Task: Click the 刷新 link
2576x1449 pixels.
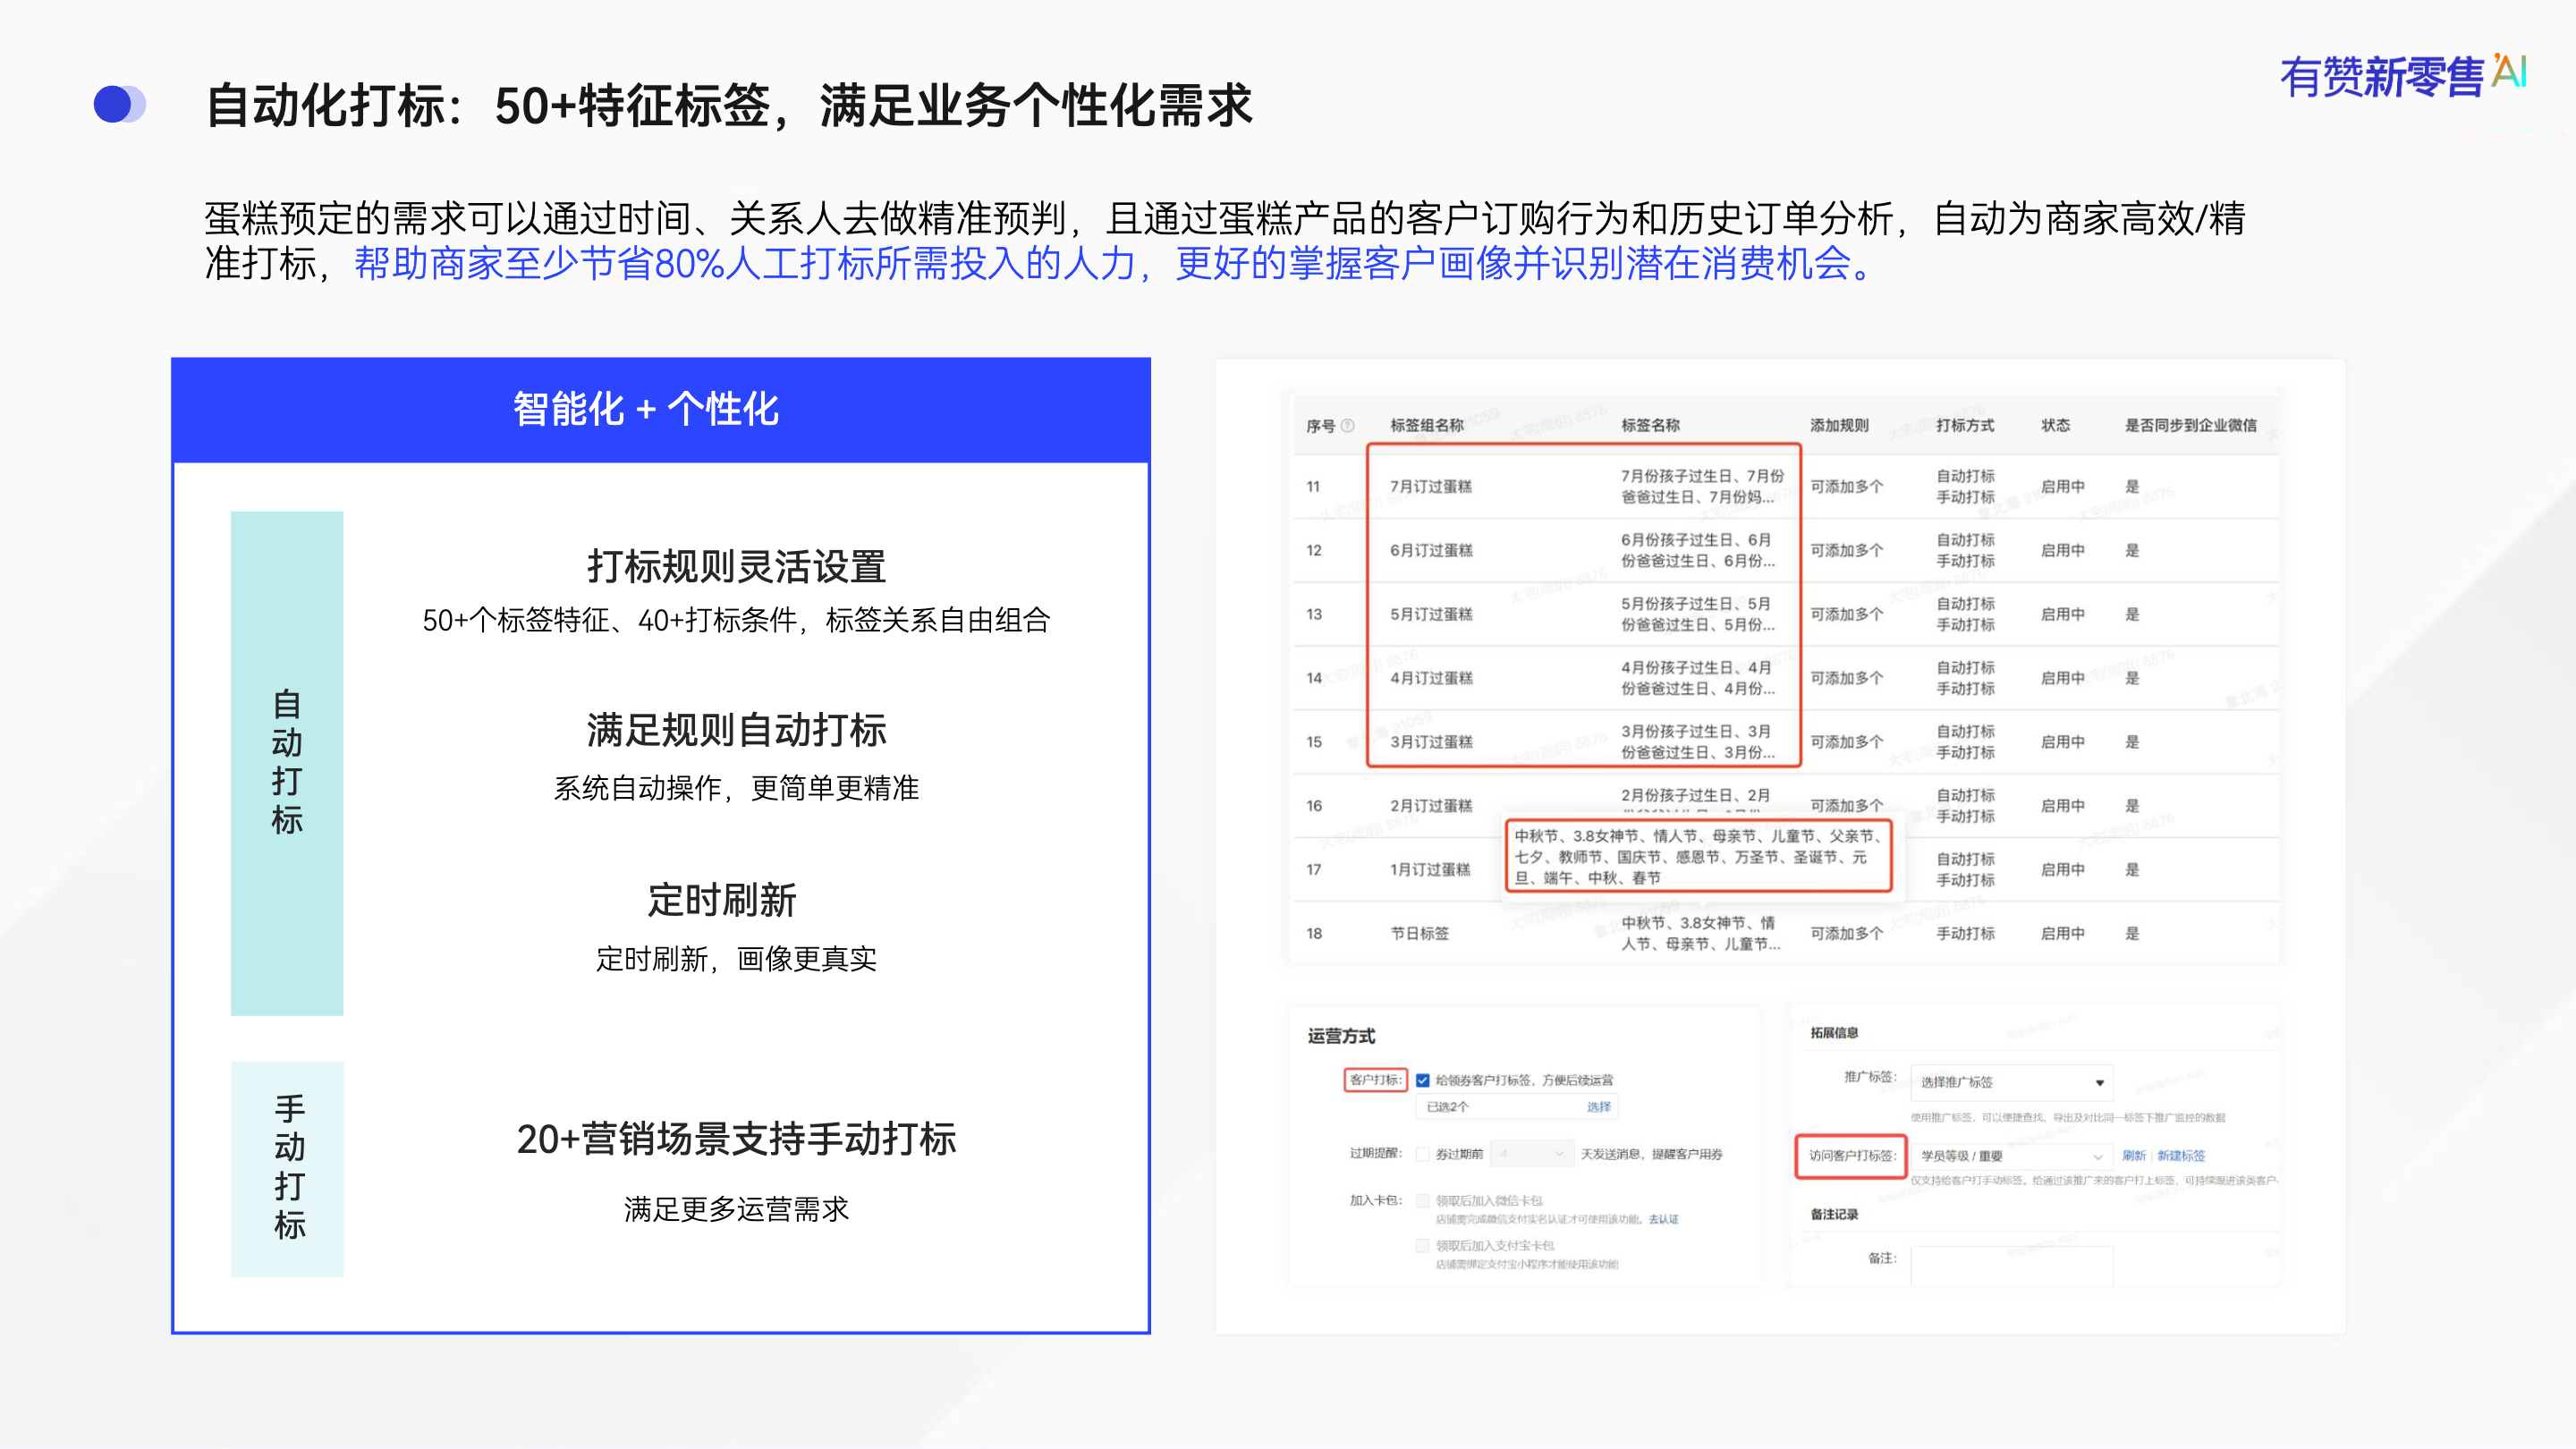Action: click(2134, 1156)
